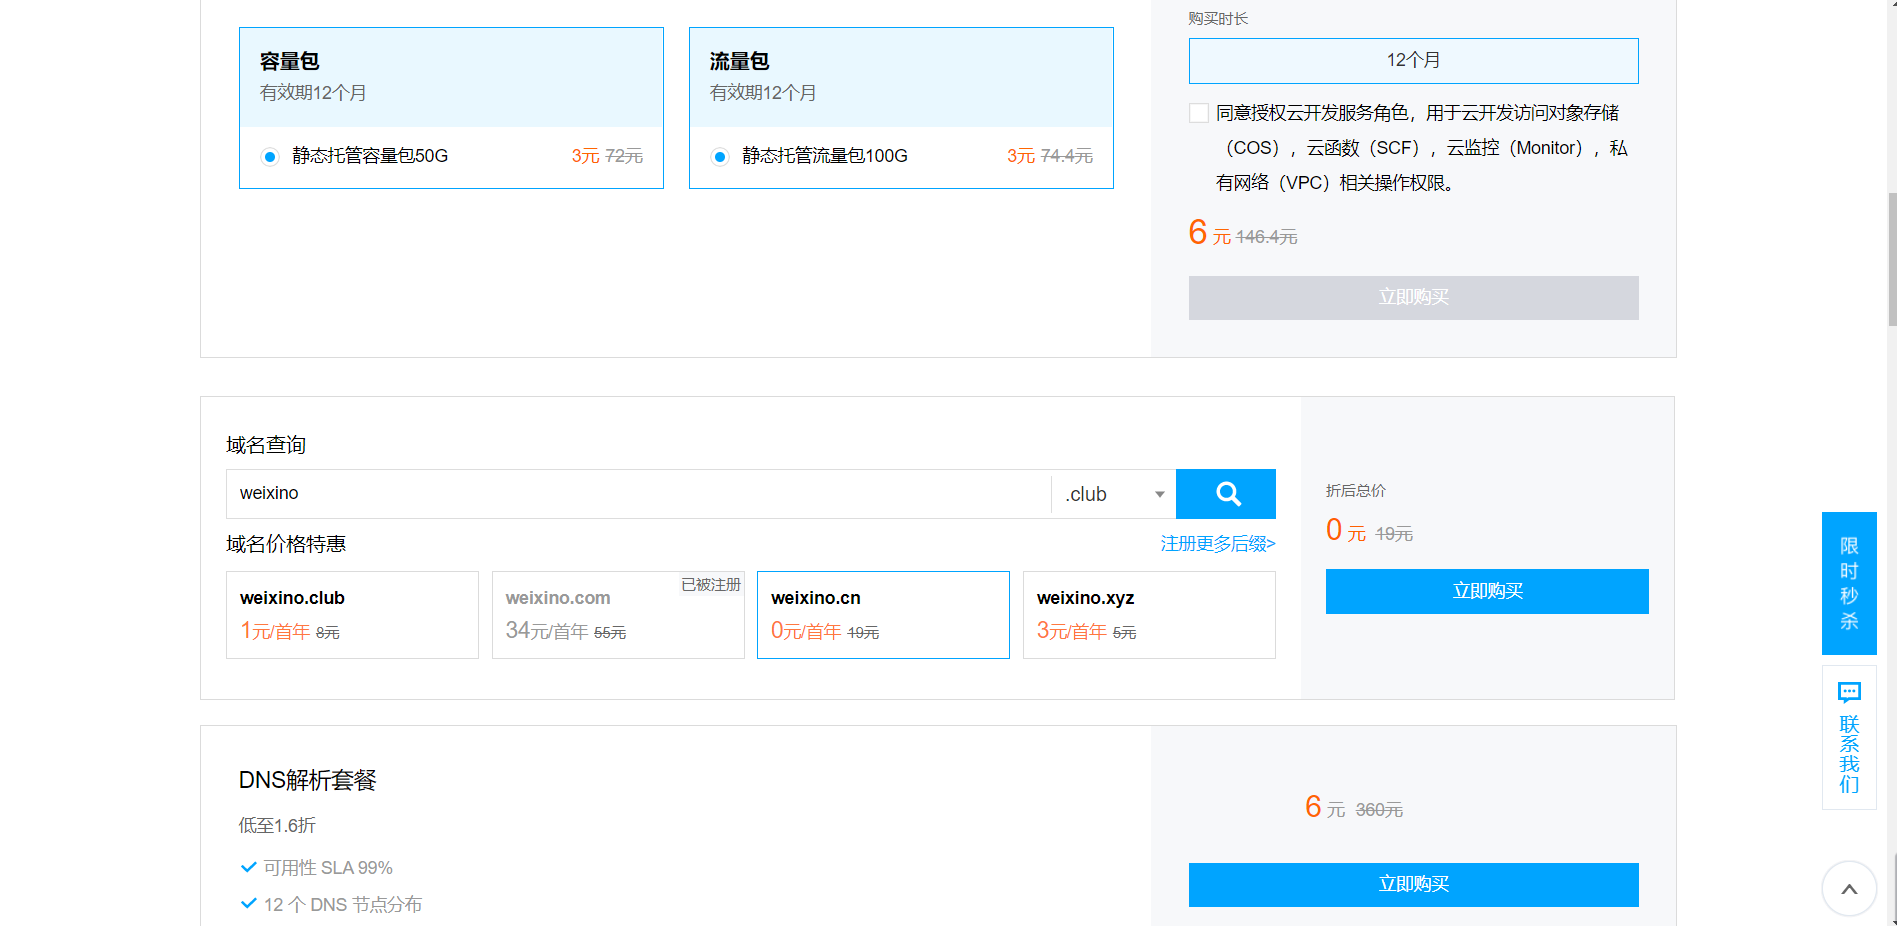Choose the weixino.club domain card
This screenshot has width=1897, height=926.
coord(352,614)
